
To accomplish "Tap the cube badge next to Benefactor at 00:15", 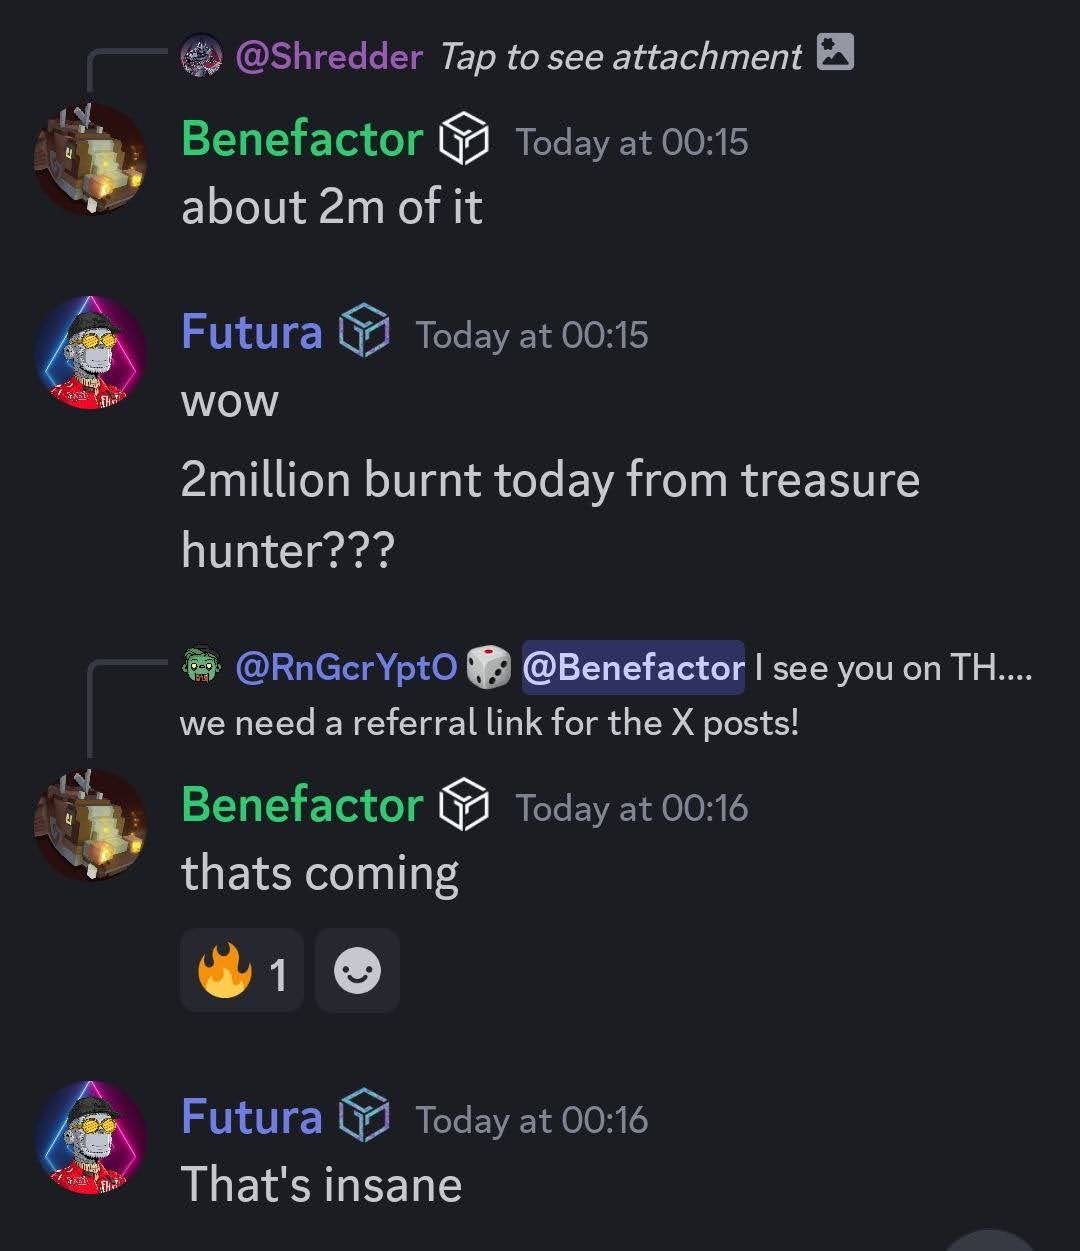I will click(465, 140).
